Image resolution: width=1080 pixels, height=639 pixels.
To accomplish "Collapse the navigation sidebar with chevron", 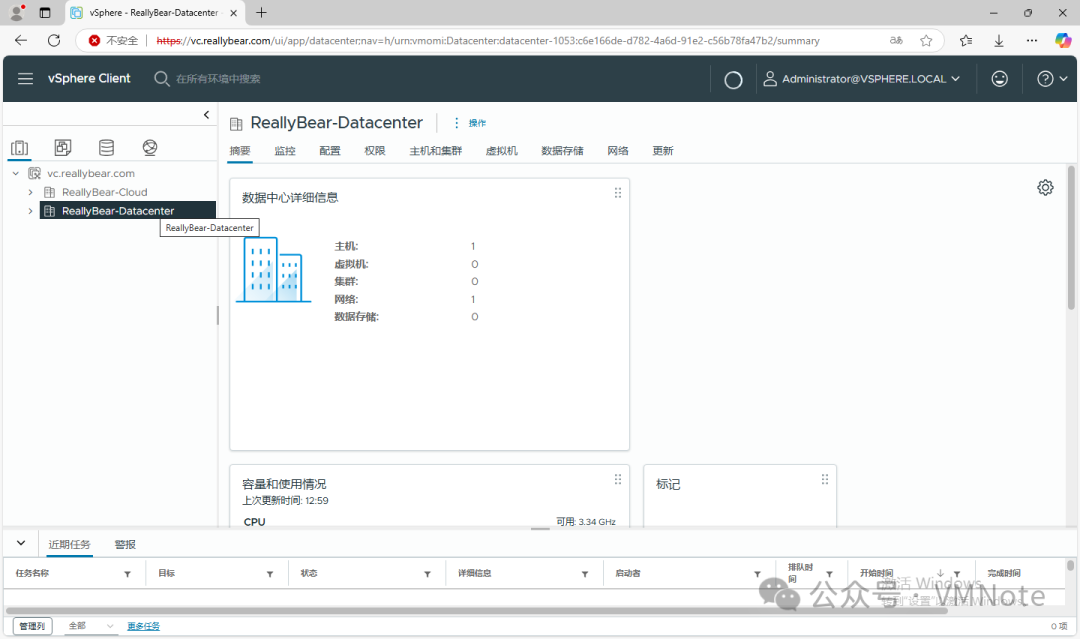I will point(206,115).
